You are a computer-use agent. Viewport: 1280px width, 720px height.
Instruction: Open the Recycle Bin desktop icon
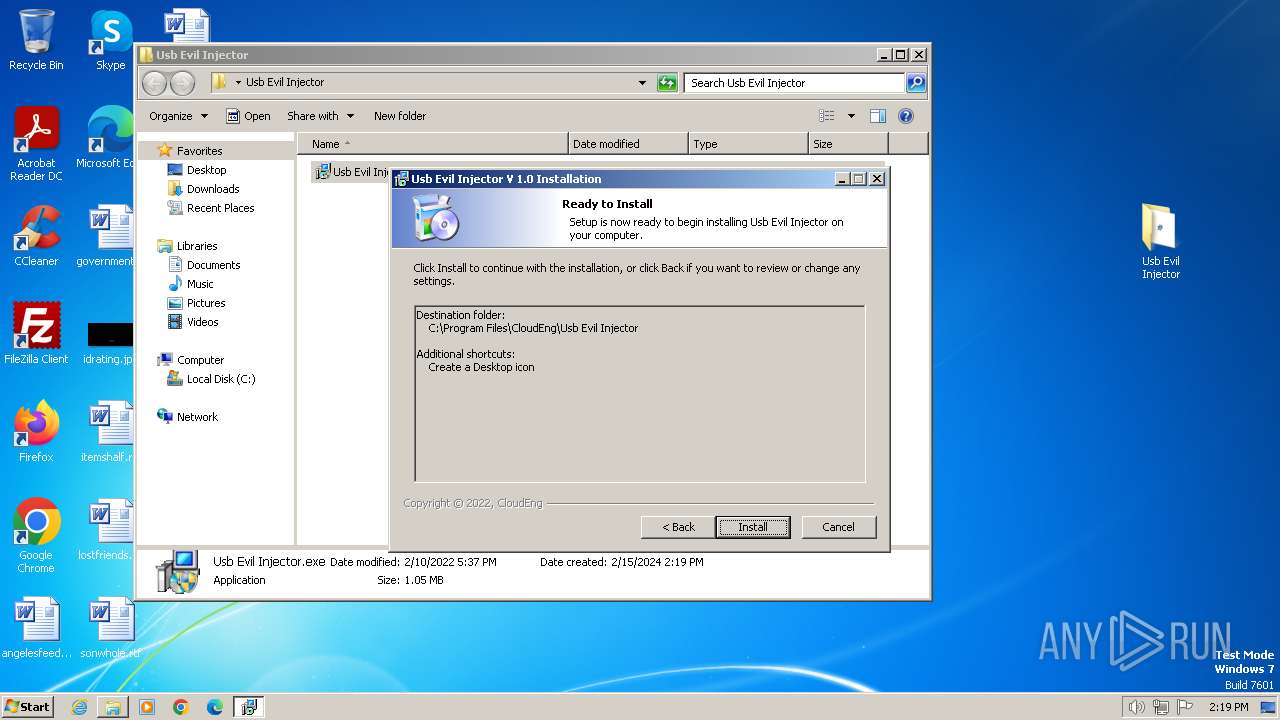point(36,40)
